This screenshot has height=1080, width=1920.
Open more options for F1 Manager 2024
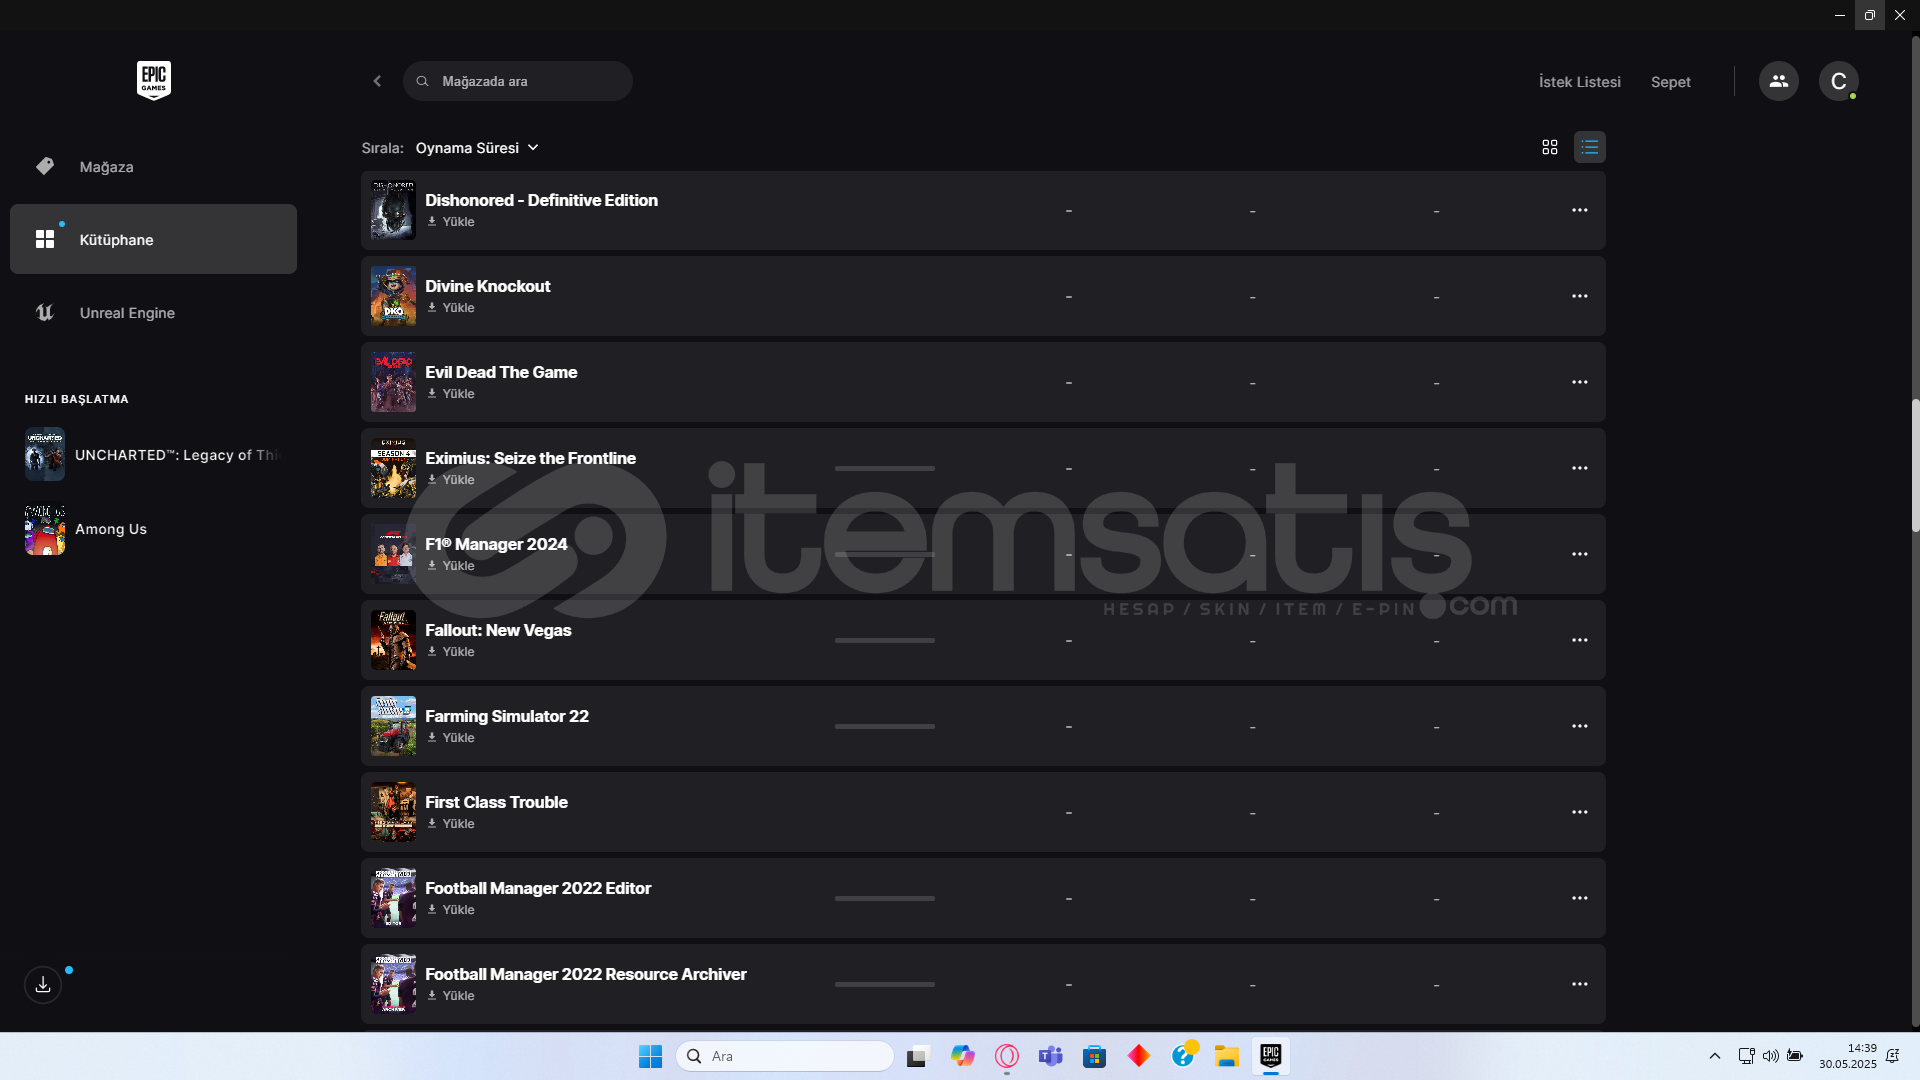click(1580, 554)
